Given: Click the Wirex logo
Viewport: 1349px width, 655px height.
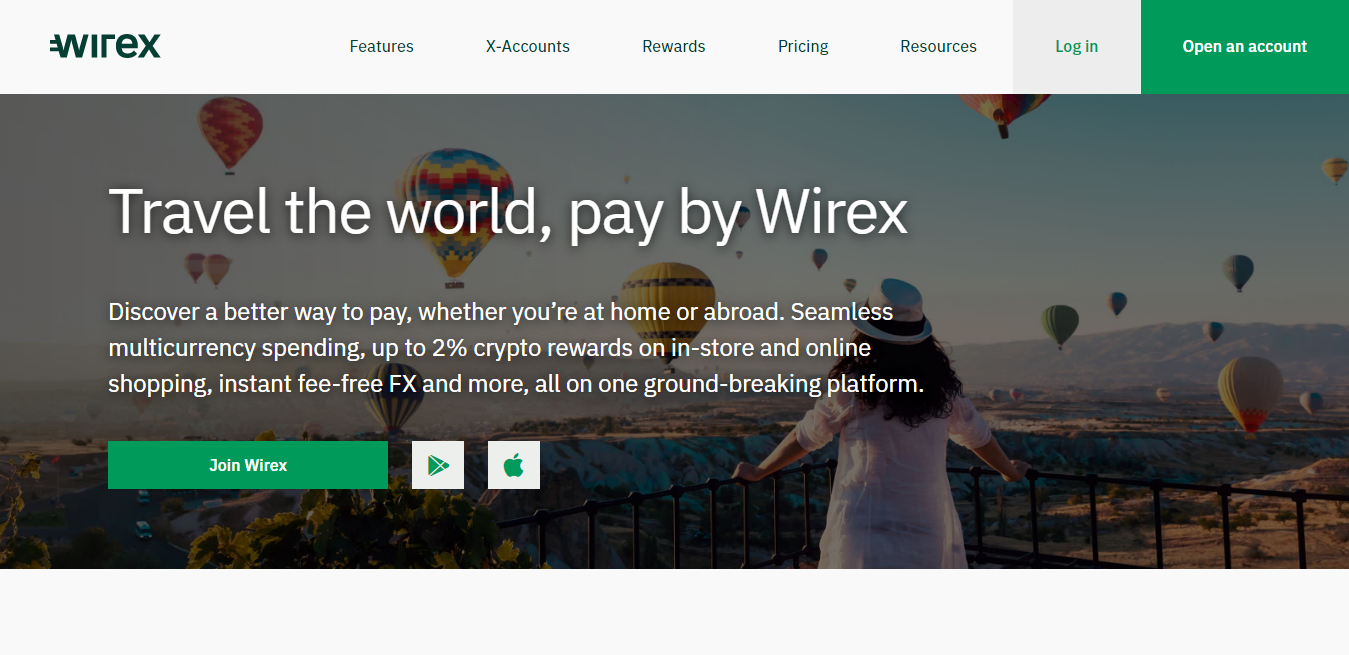Looking at the screenshot, I should 105,46.
